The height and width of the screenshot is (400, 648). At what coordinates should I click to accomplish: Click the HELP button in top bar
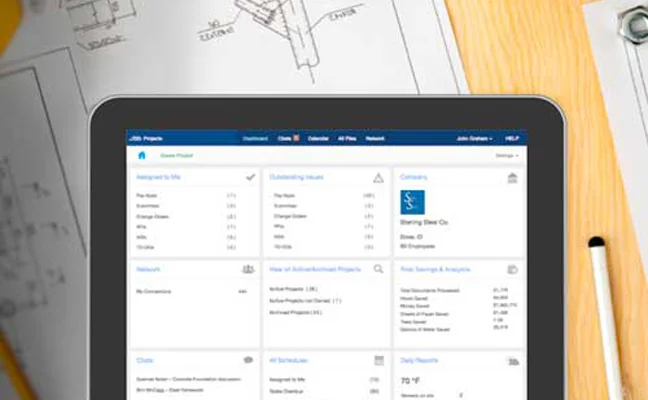pyautogui.click(x=513, y=138)
